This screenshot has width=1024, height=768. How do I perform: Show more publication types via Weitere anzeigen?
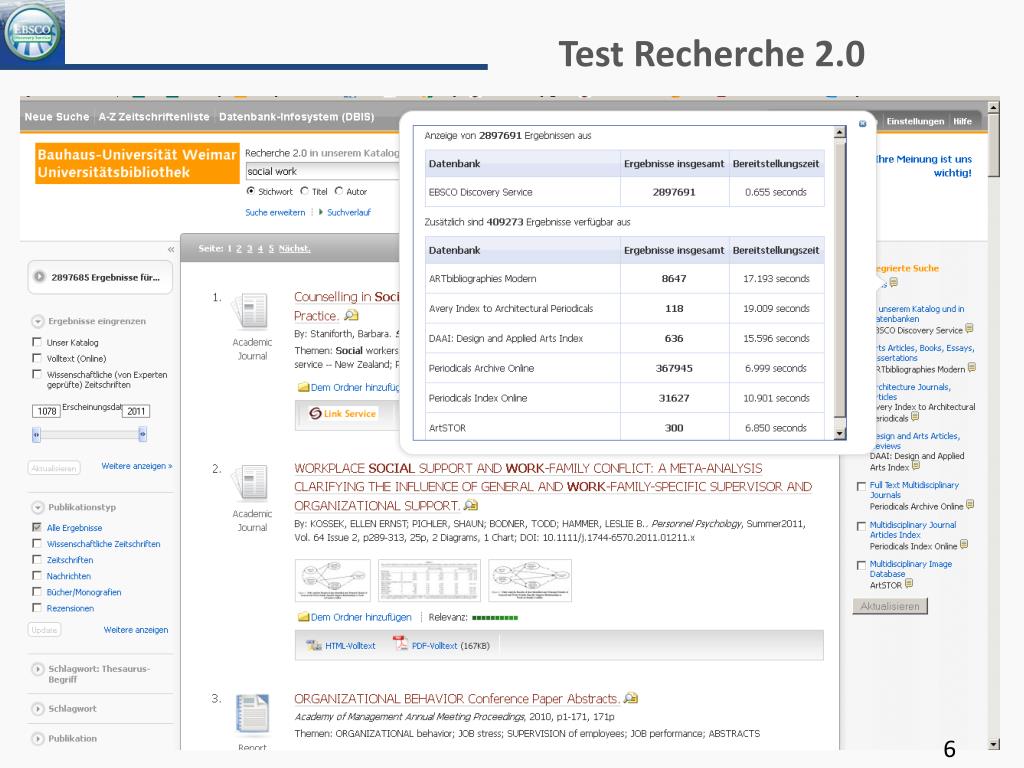pos(136,630)
